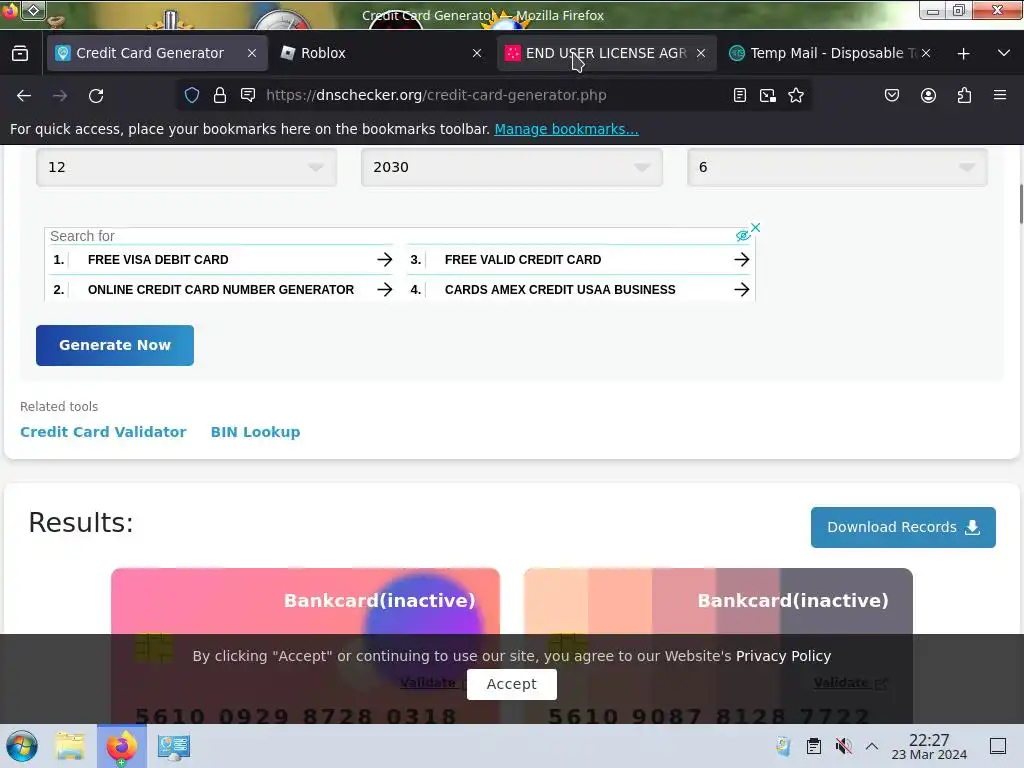Open FREE VISA DEBIT CARD ad result
Viewport: 1024px width, 768px height.
[x=221, y=260]
